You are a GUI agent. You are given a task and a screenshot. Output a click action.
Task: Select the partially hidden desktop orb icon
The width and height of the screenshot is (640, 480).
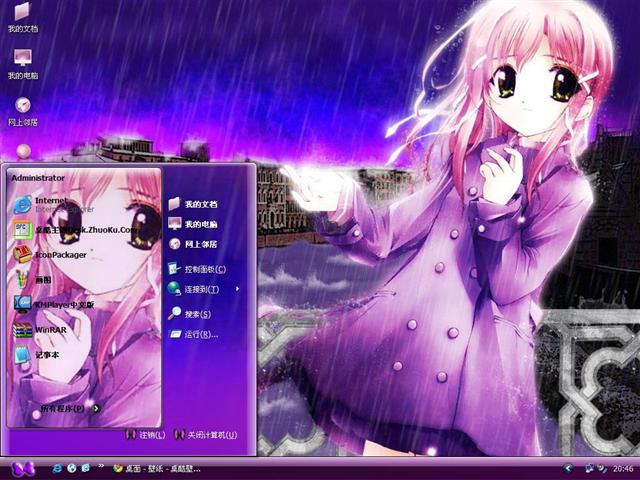click(x=24, y=151)
